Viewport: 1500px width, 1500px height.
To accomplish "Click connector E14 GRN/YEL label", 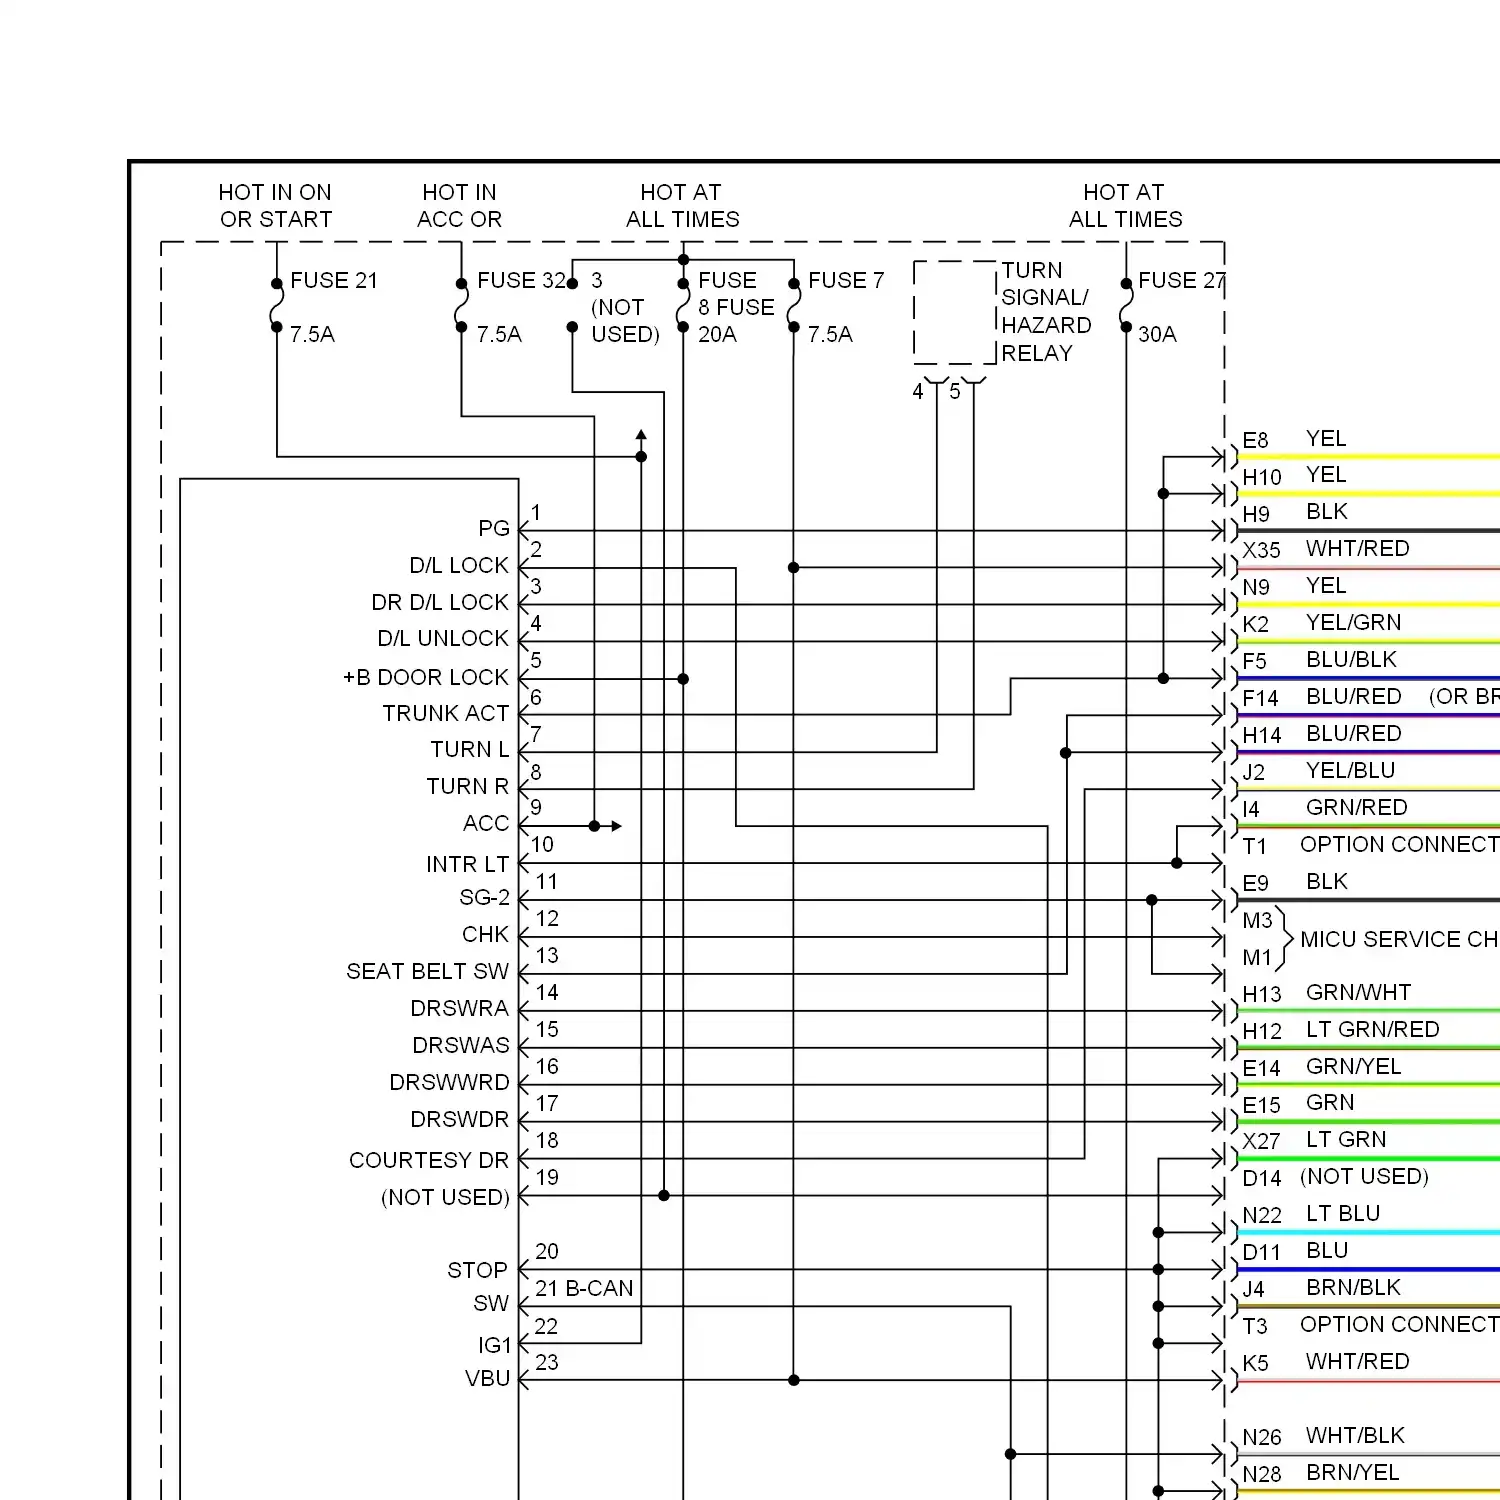I will (1322, 1068).
